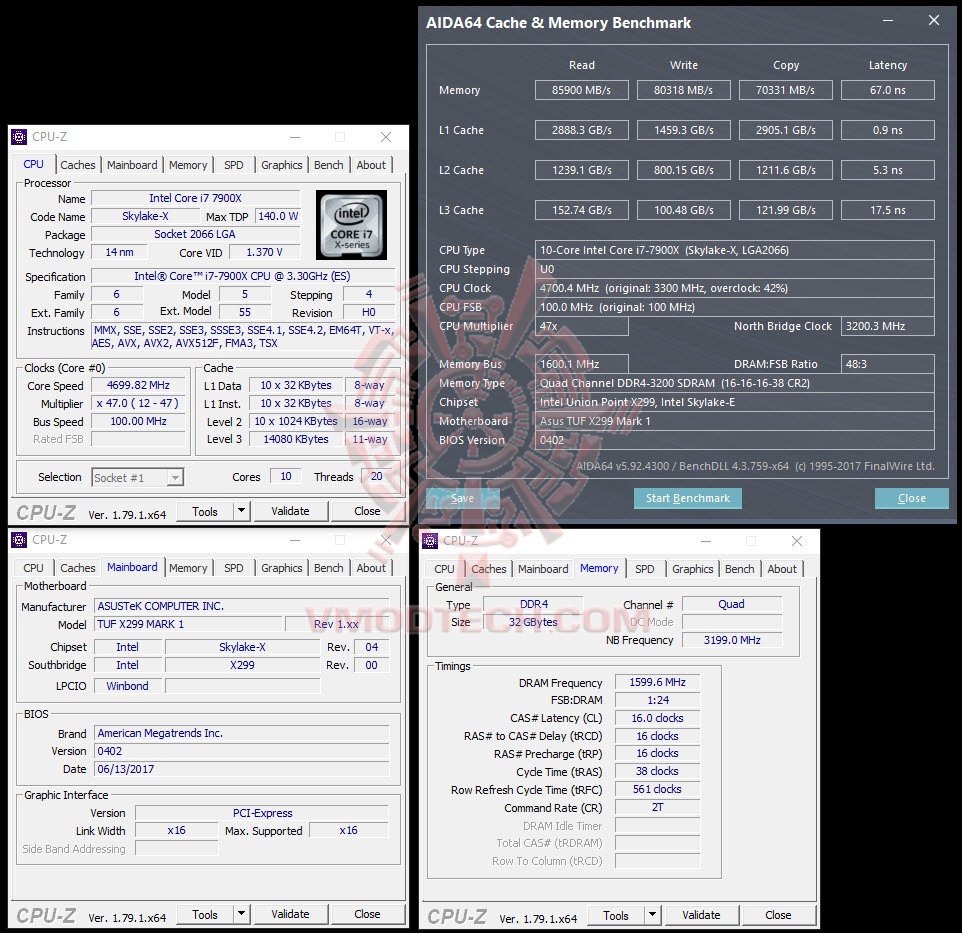
Task: Click Validate button in Memory window
Action: coord(701,915)
